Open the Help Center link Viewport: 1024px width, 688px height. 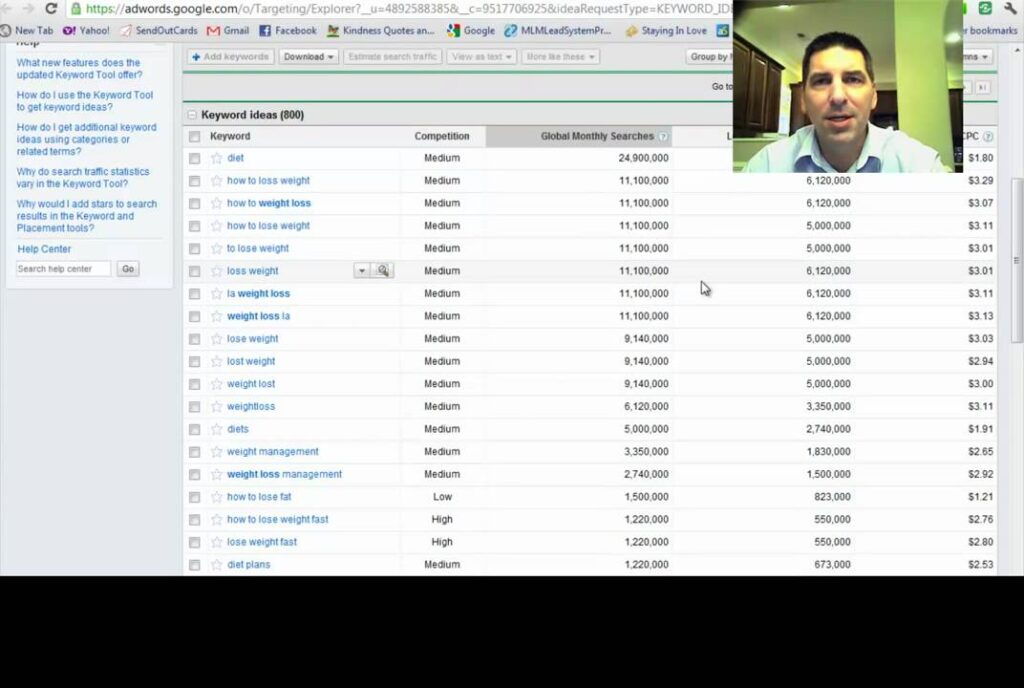tap(44, 249)
